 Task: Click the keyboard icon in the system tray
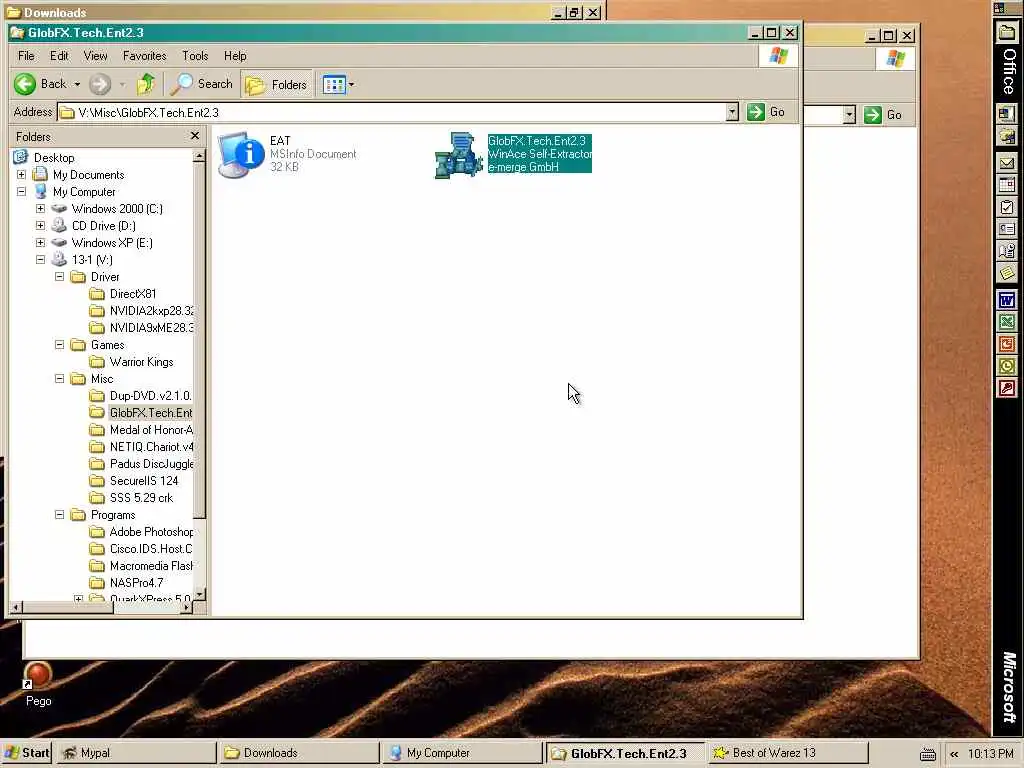click(x=928, y=754)
